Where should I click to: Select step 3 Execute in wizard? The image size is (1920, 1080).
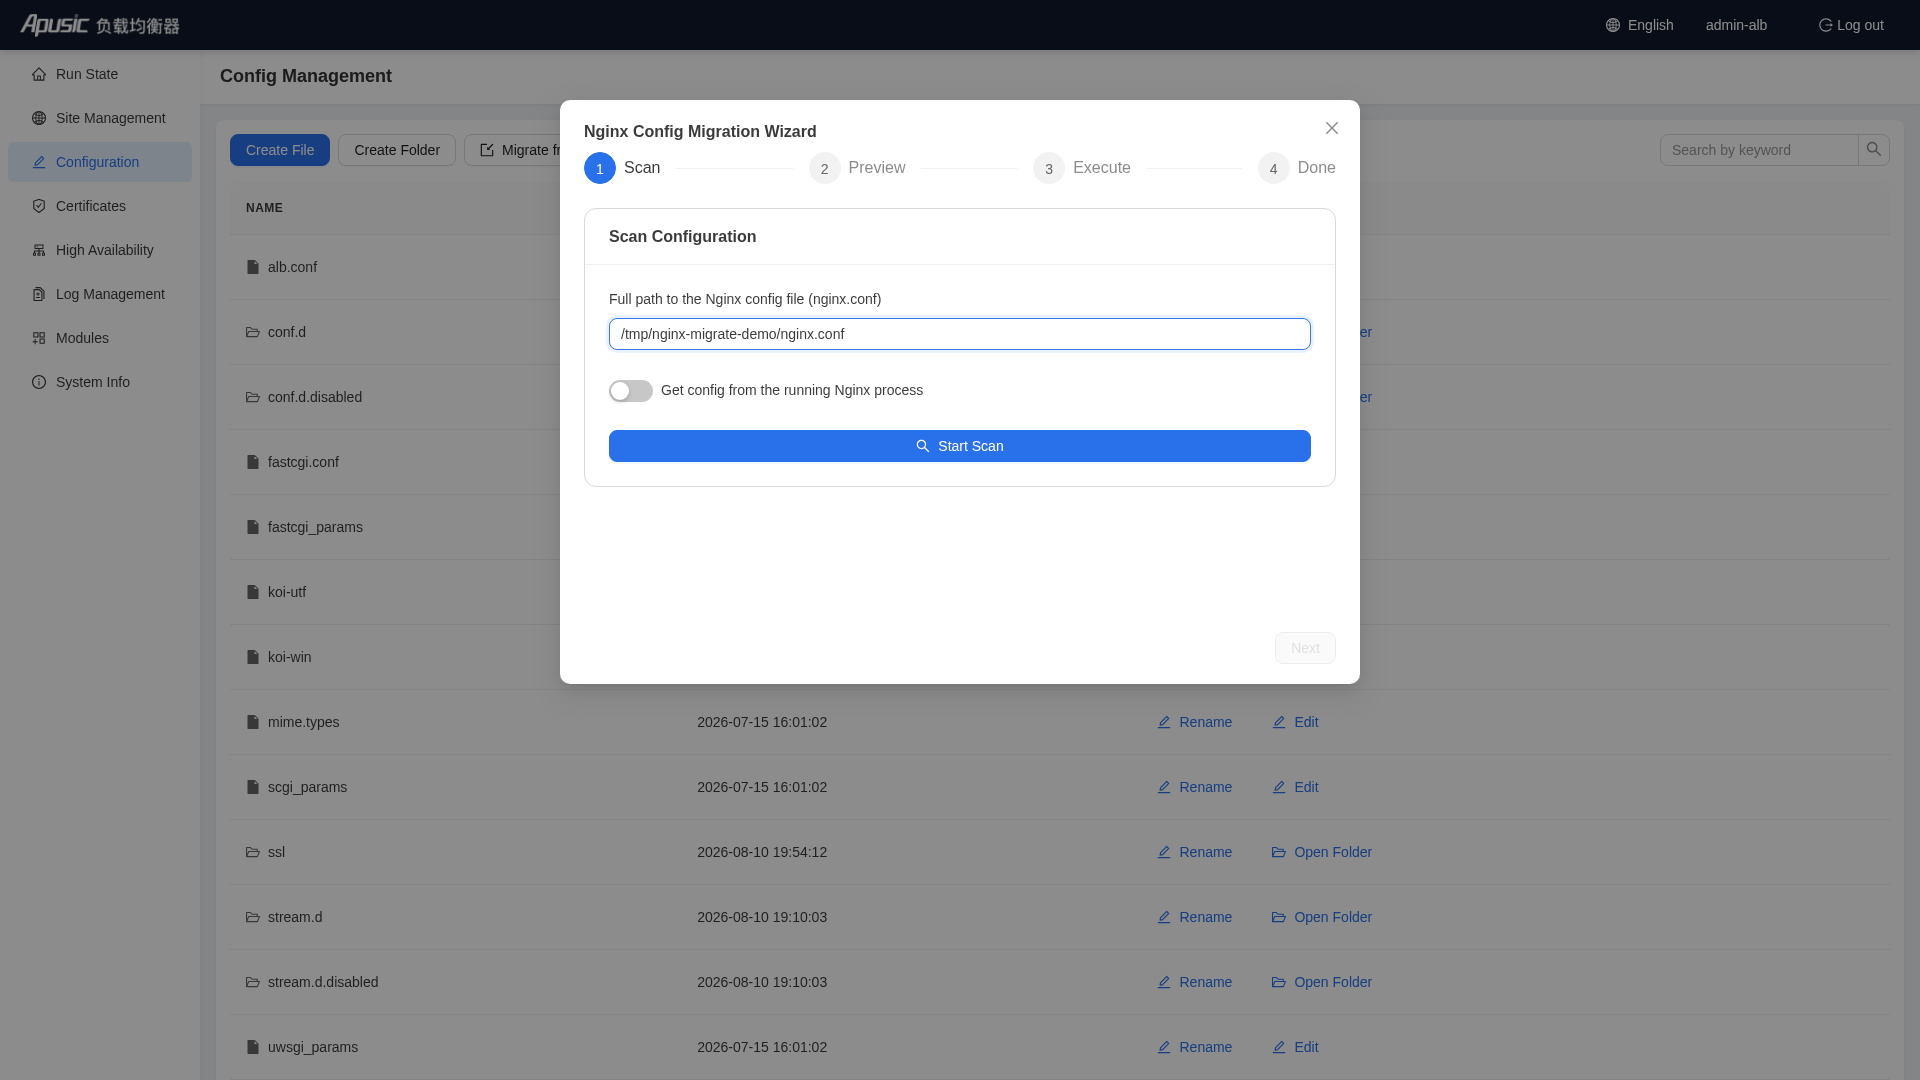(1082, 168)
